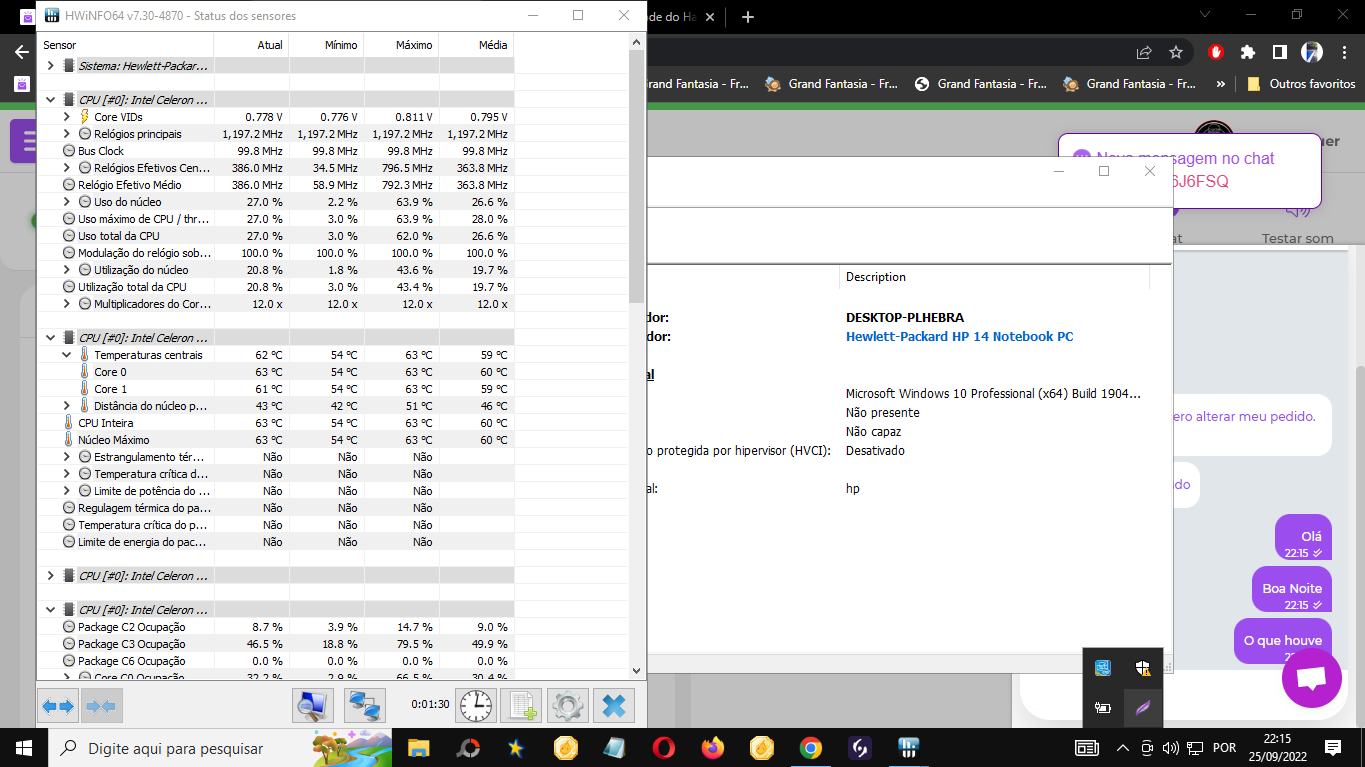The height and width of the screenshot is (767, 1365).
Task: Expand the Relógios principais row
Action: coord(67,134)
